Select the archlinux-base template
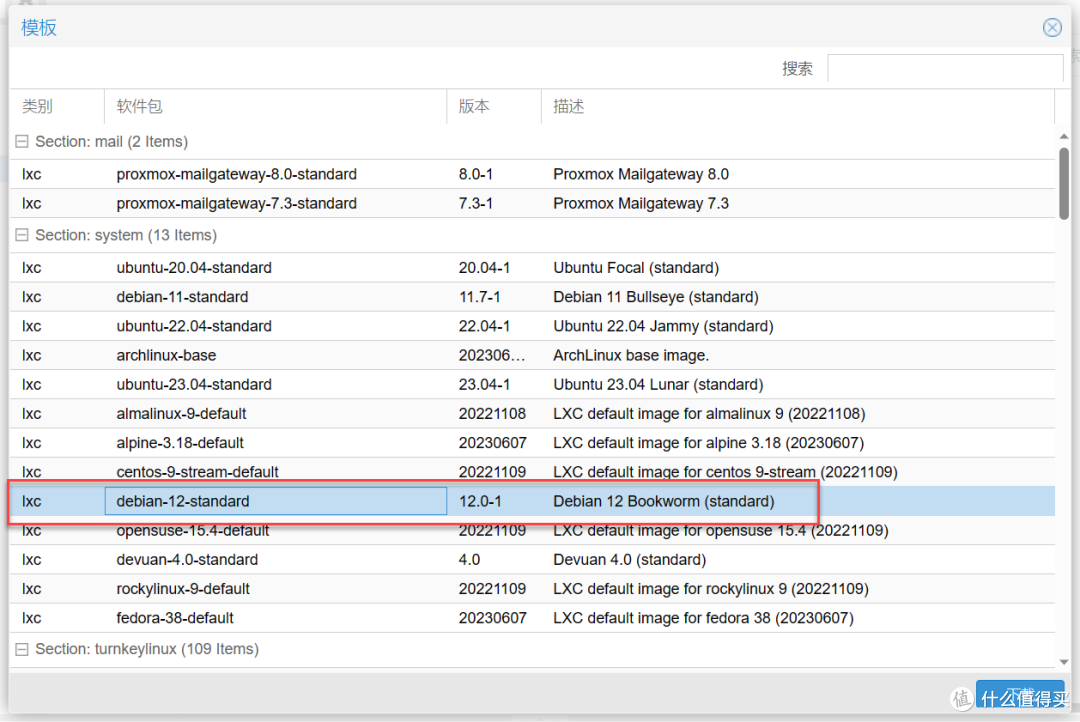Screen dimensions: 1080x722 click(166, 355)
